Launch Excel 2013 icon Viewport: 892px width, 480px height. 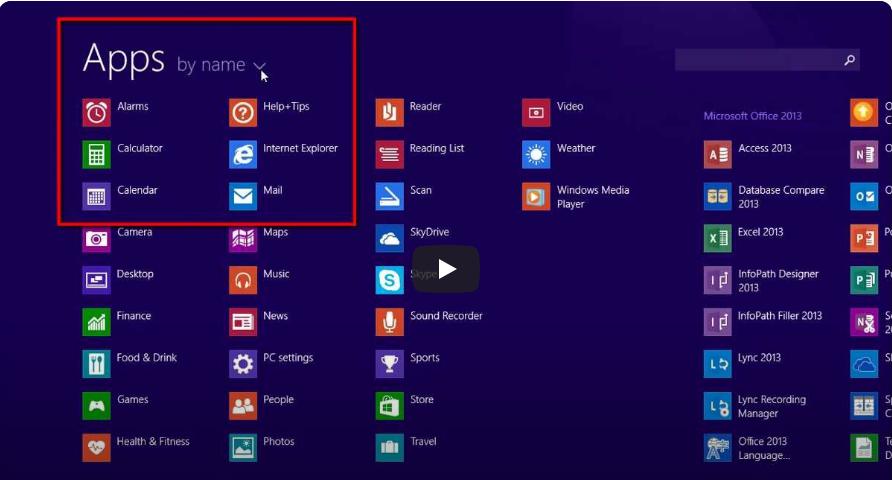717,238
